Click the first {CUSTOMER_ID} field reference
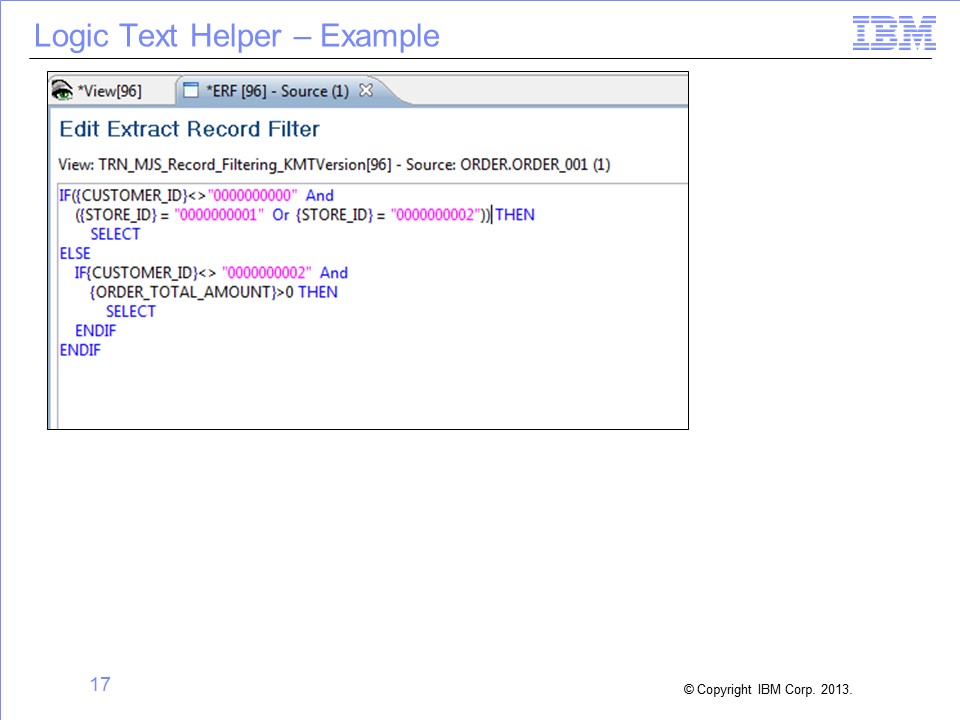Screen dimensions: 960x720 [x=132, y=195]
